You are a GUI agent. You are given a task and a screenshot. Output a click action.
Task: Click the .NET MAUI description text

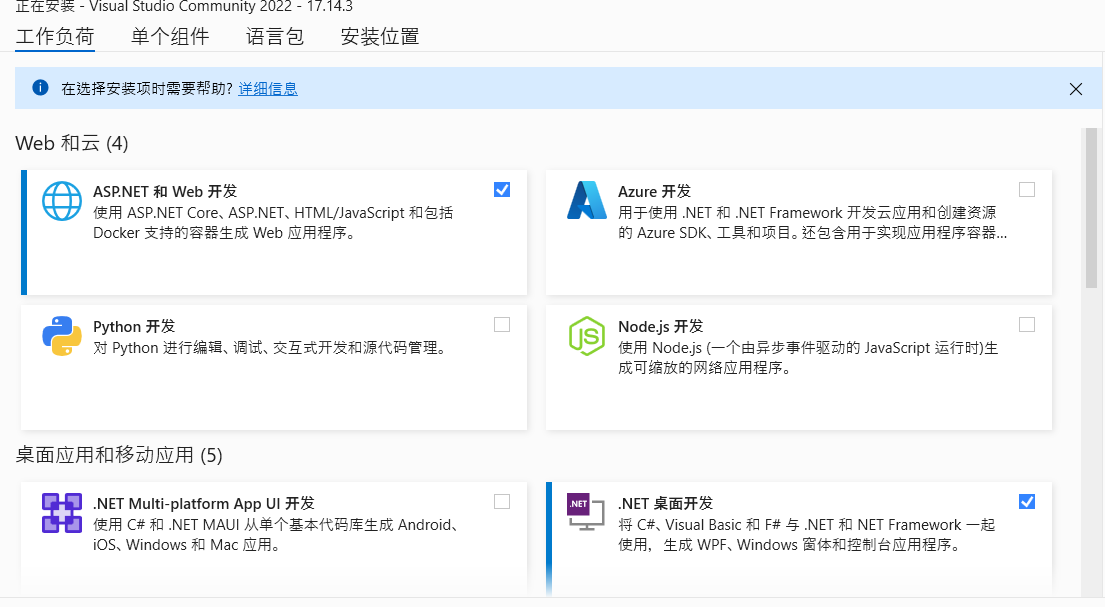[x=278, y=534]
